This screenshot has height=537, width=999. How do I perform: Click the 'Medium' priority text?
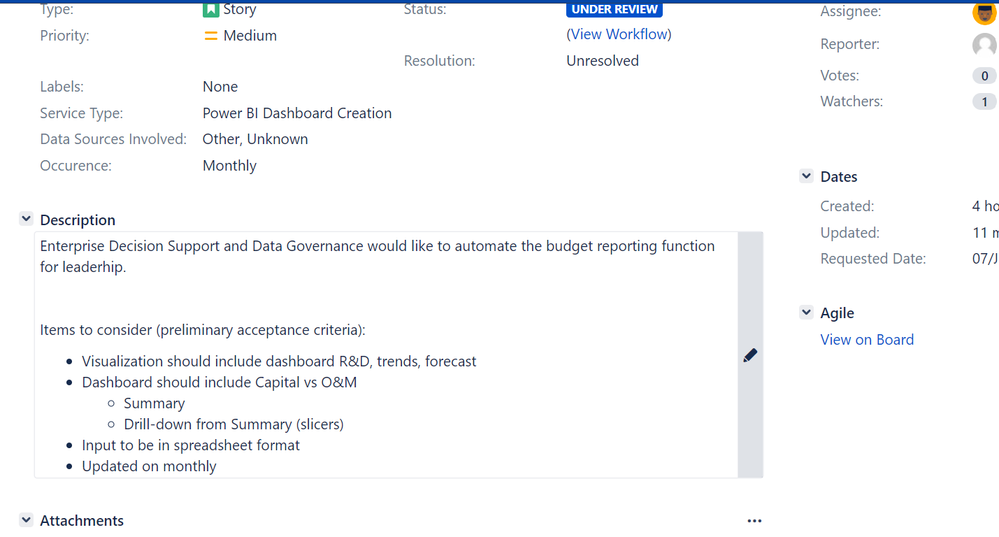(x=250, y=36)
